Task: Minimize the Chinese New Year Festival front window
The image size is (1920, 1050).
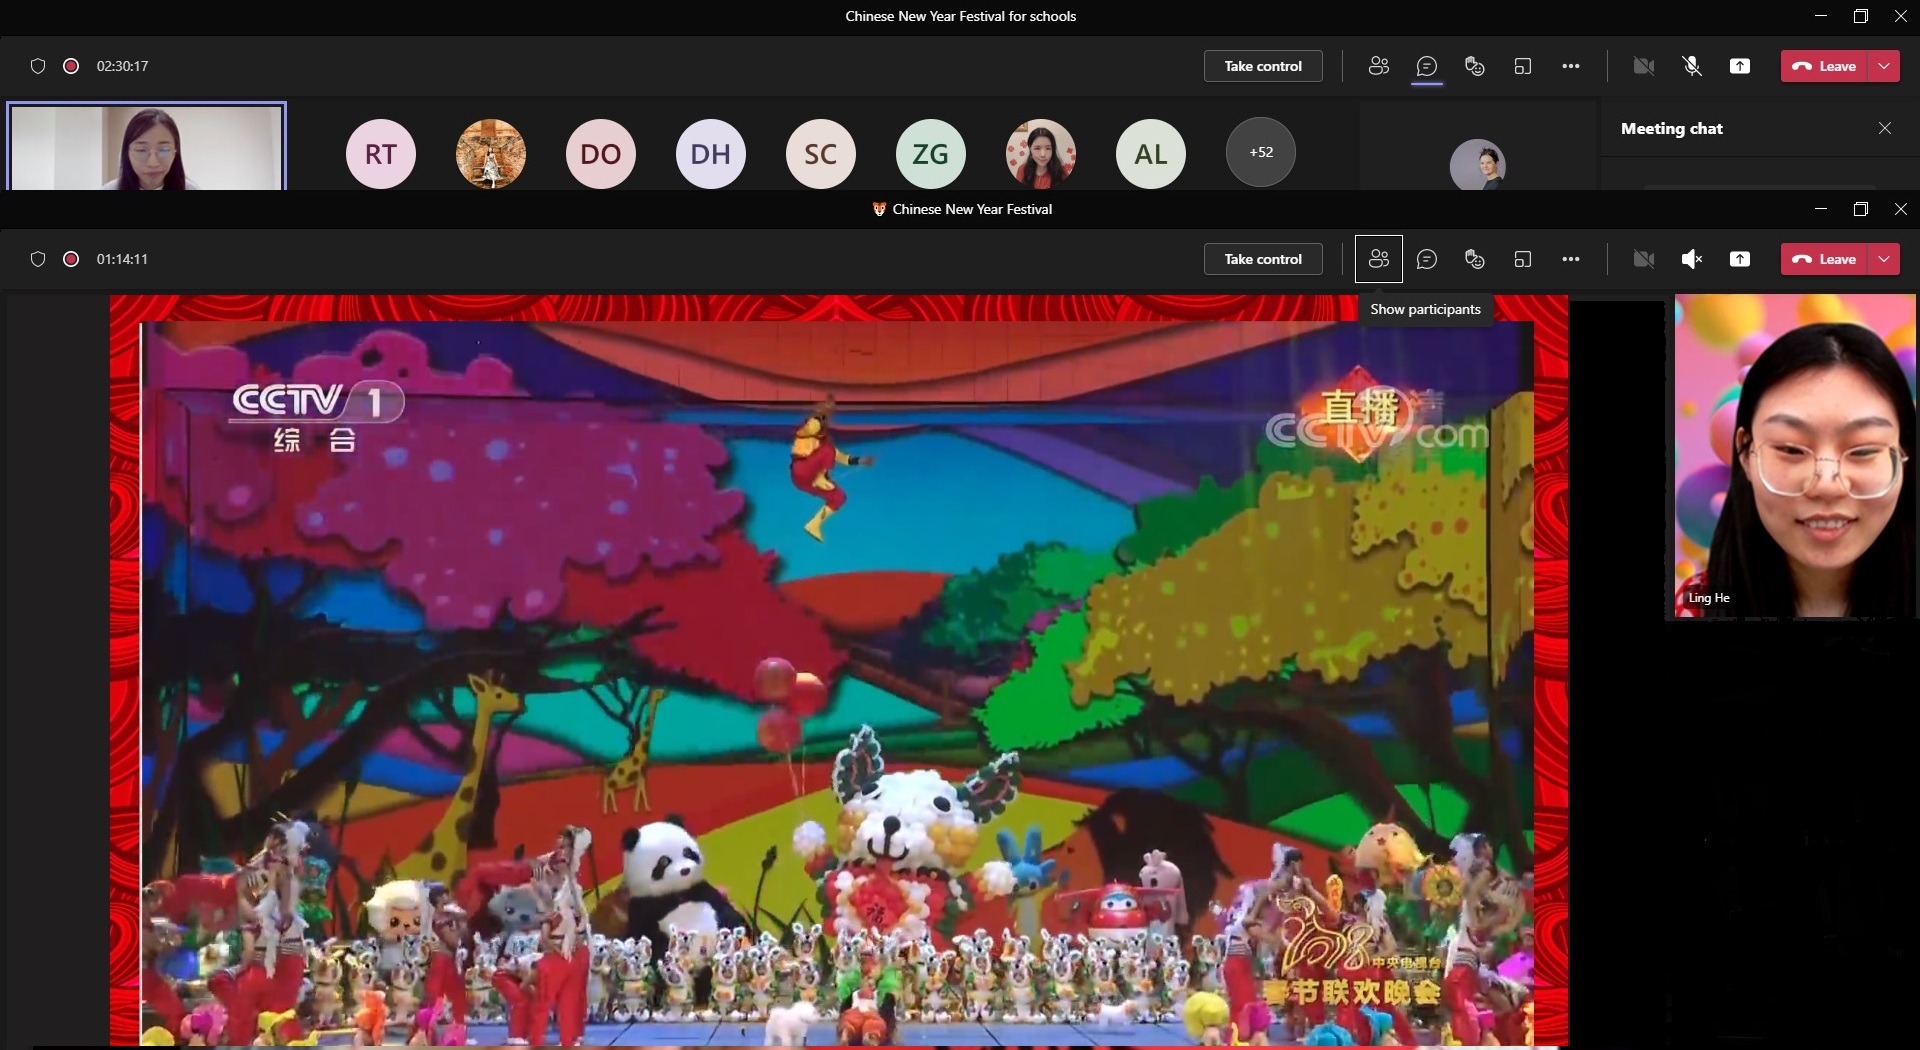Action: [1820, 209]
